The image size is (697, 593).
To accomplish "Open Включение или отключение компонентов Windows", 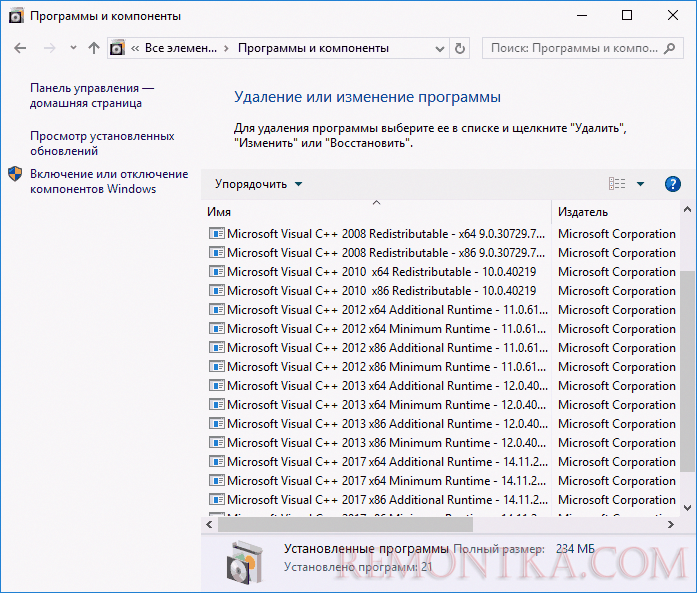I will click(x=109, y=181).
